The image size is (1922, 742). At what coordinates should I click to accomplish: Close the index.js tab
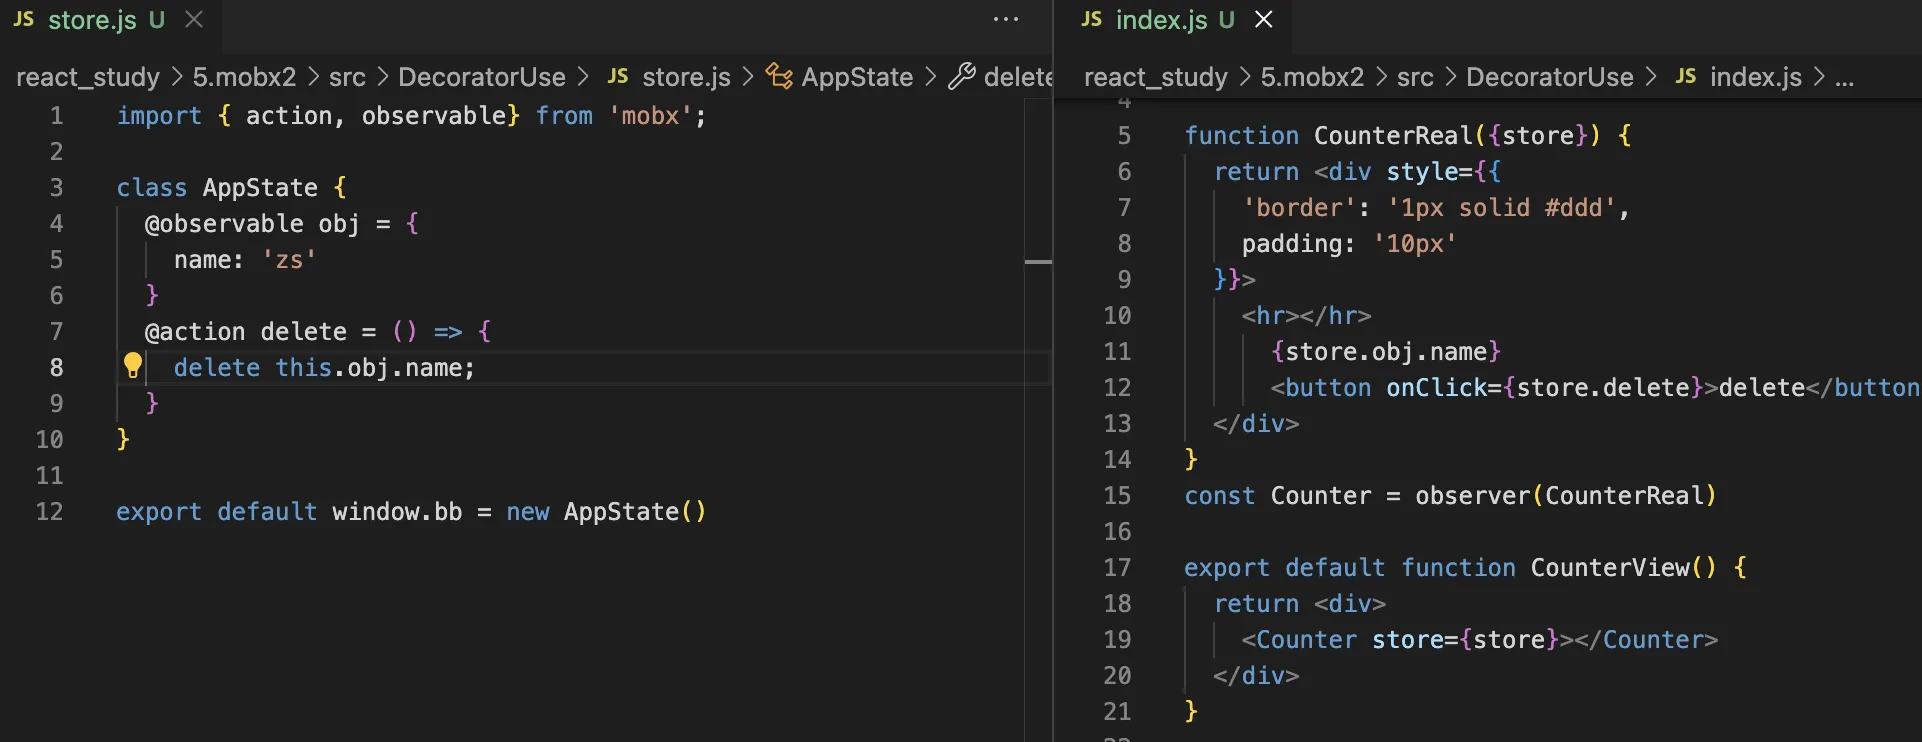pyautogui.click(x=1264, y=20)
